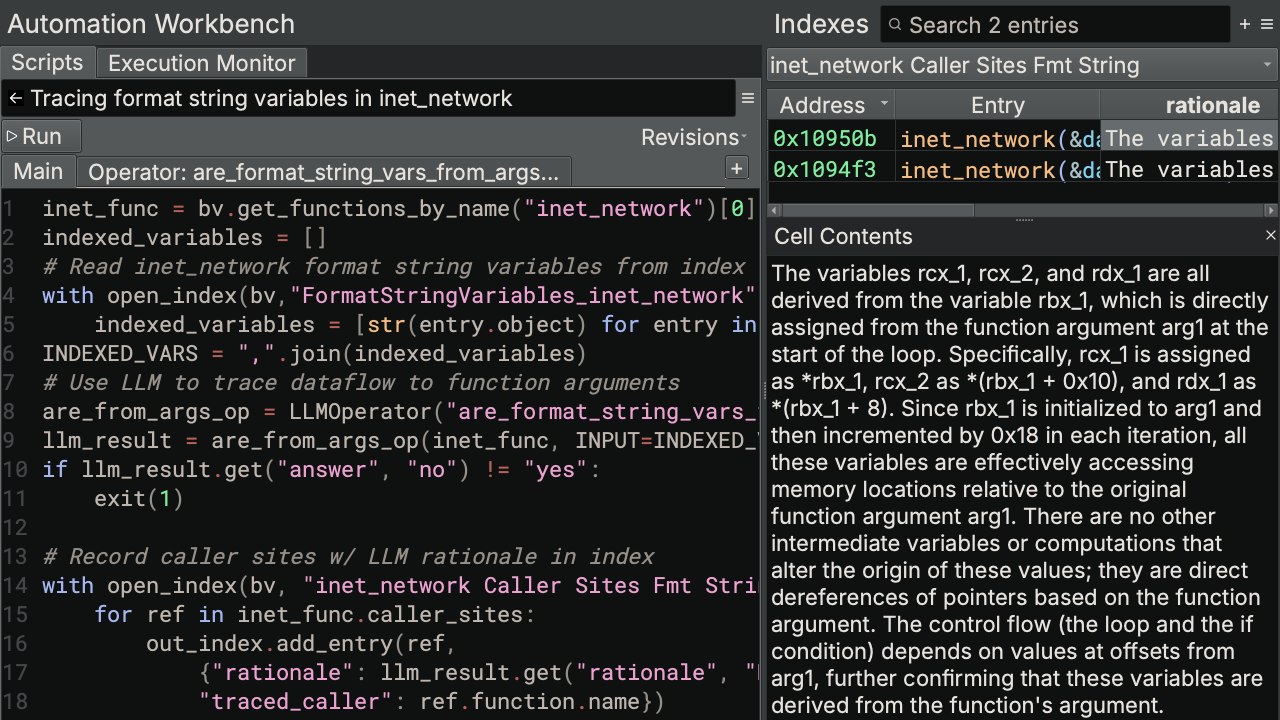Click the scrollbar right arrow under table
1280x720 pixels.
click(1271, 210)
